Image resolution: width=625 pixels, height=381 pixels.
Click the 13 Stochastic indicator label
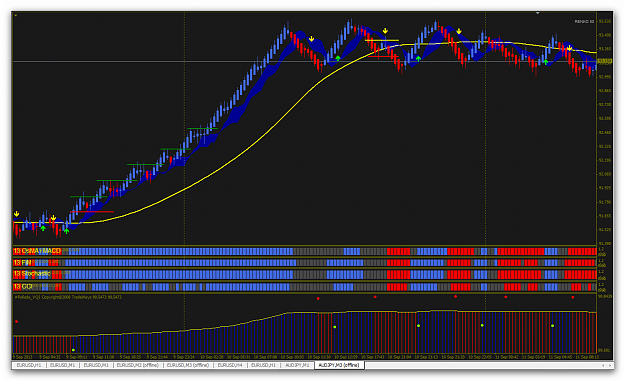[x=32, y=274]
